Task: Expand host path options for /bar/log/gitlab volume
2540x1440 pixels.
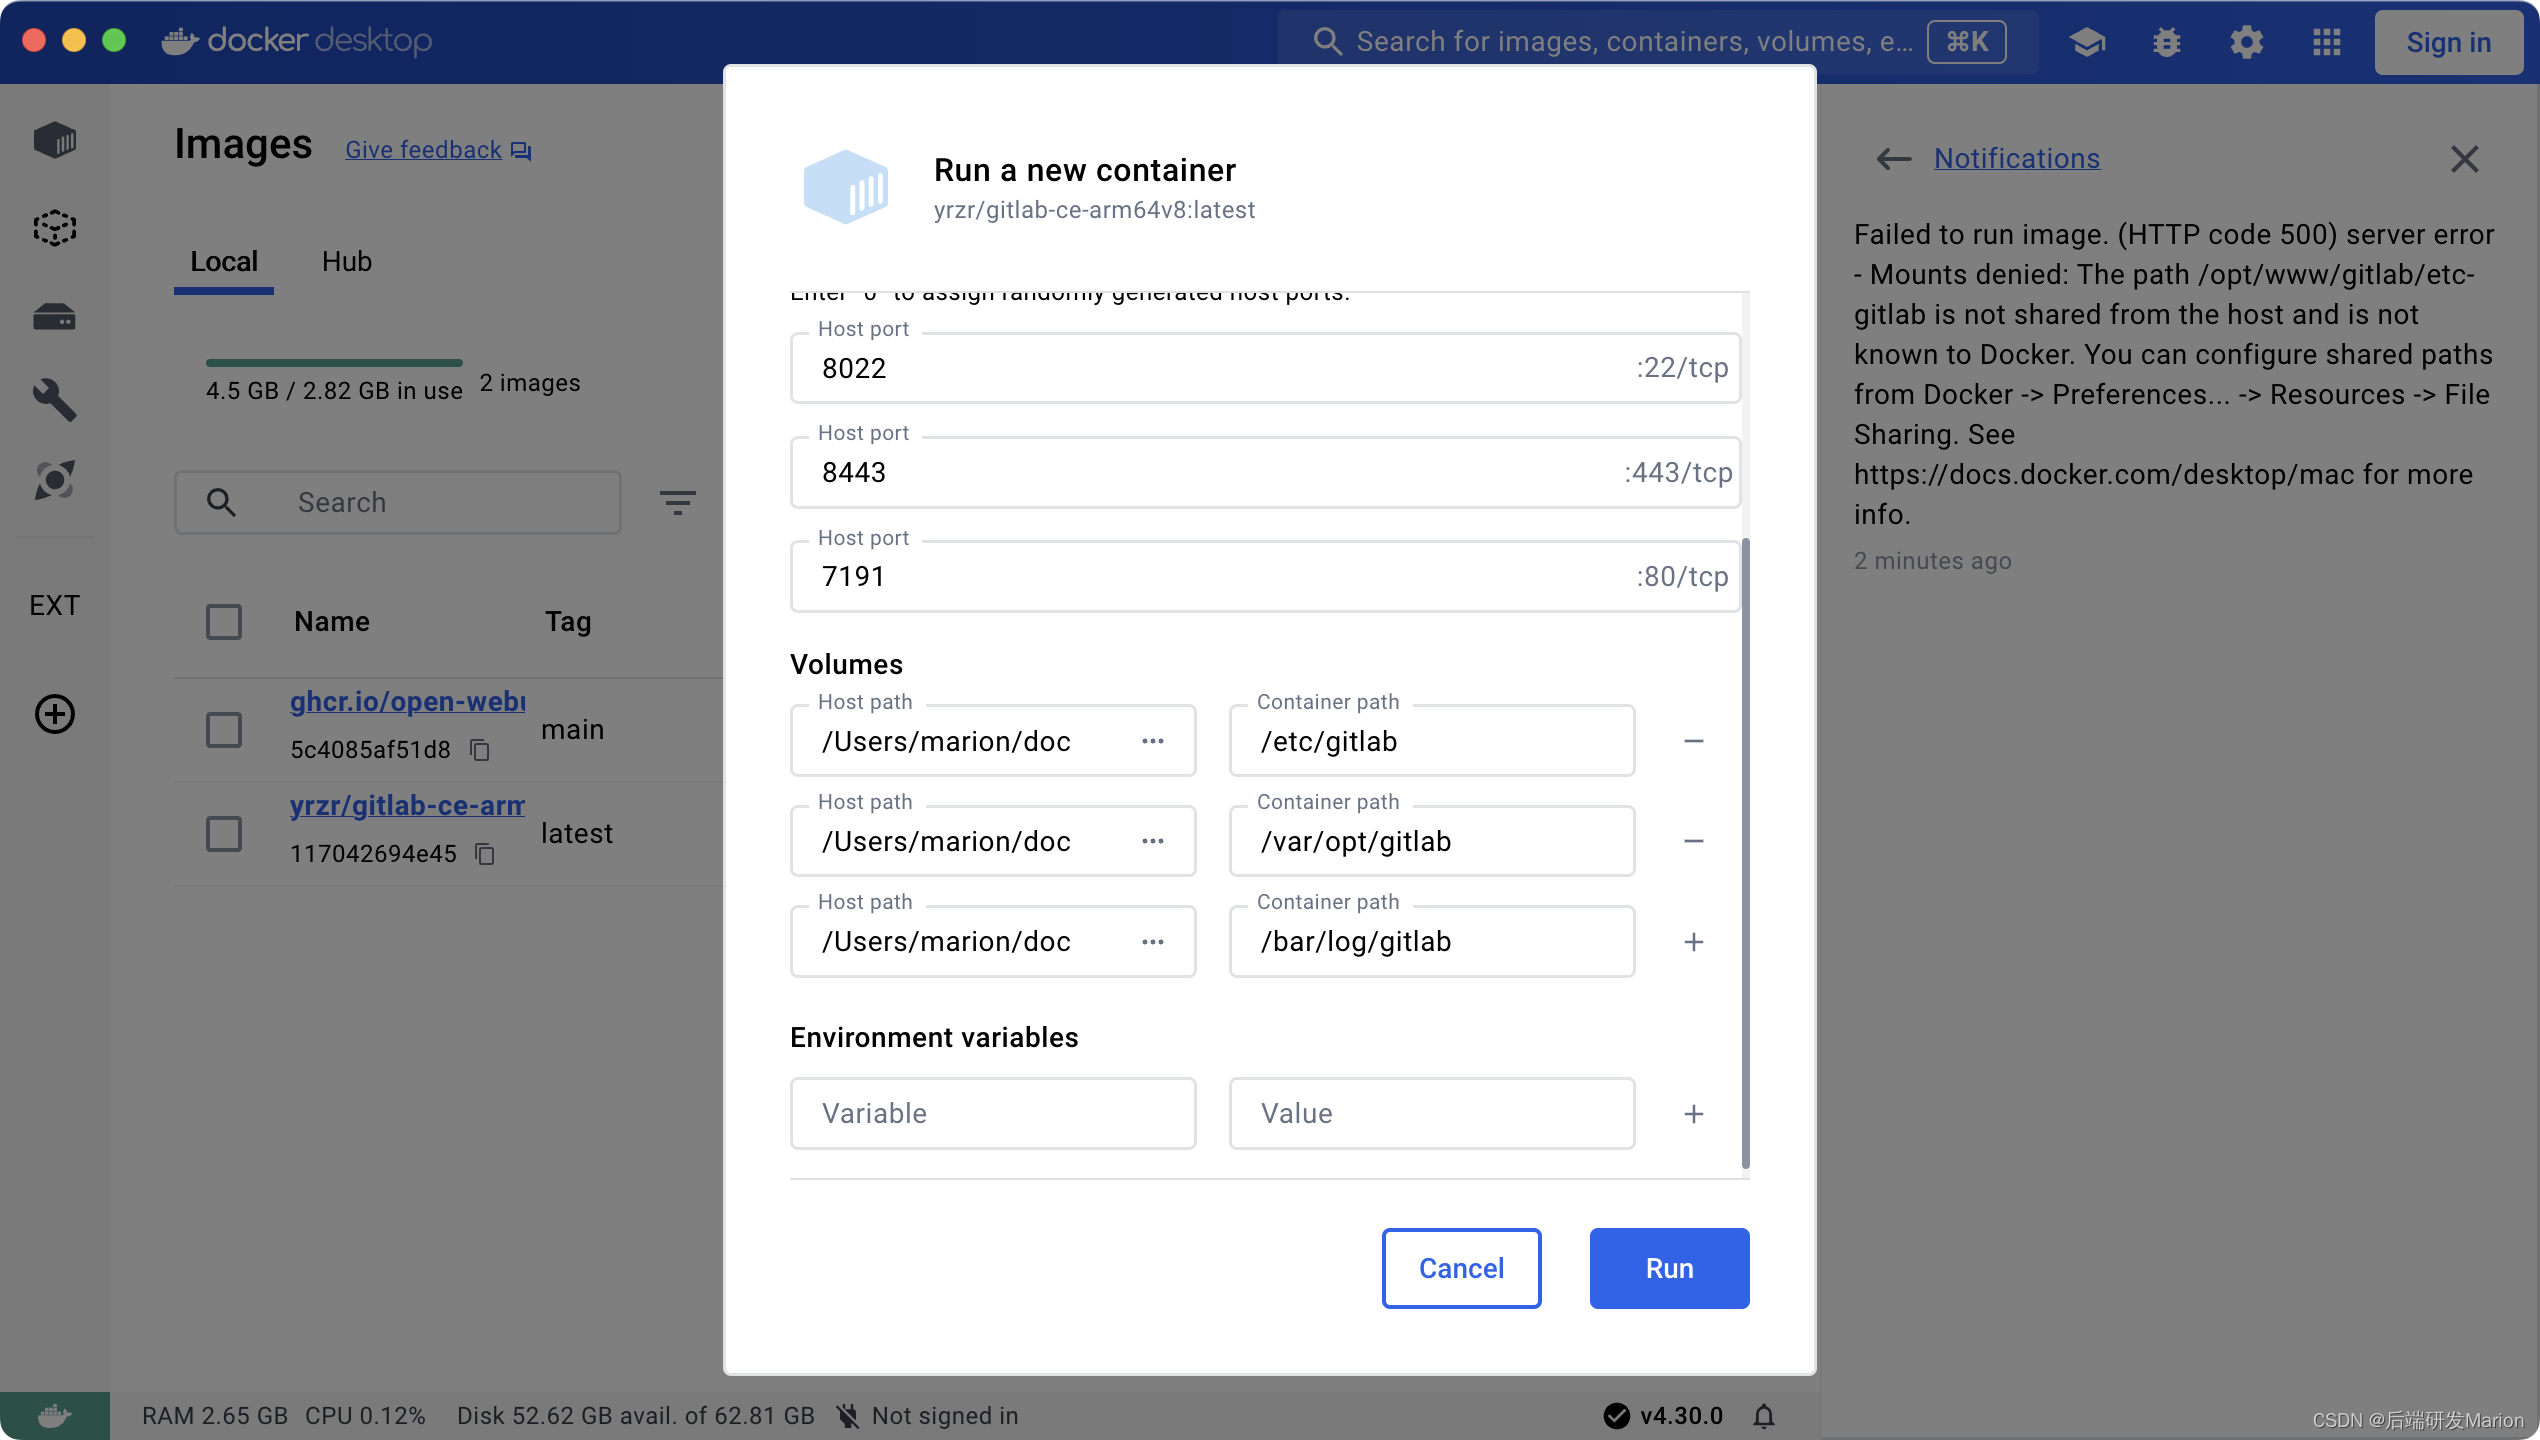Action: pyautogui.click(x=1153, y=941)
